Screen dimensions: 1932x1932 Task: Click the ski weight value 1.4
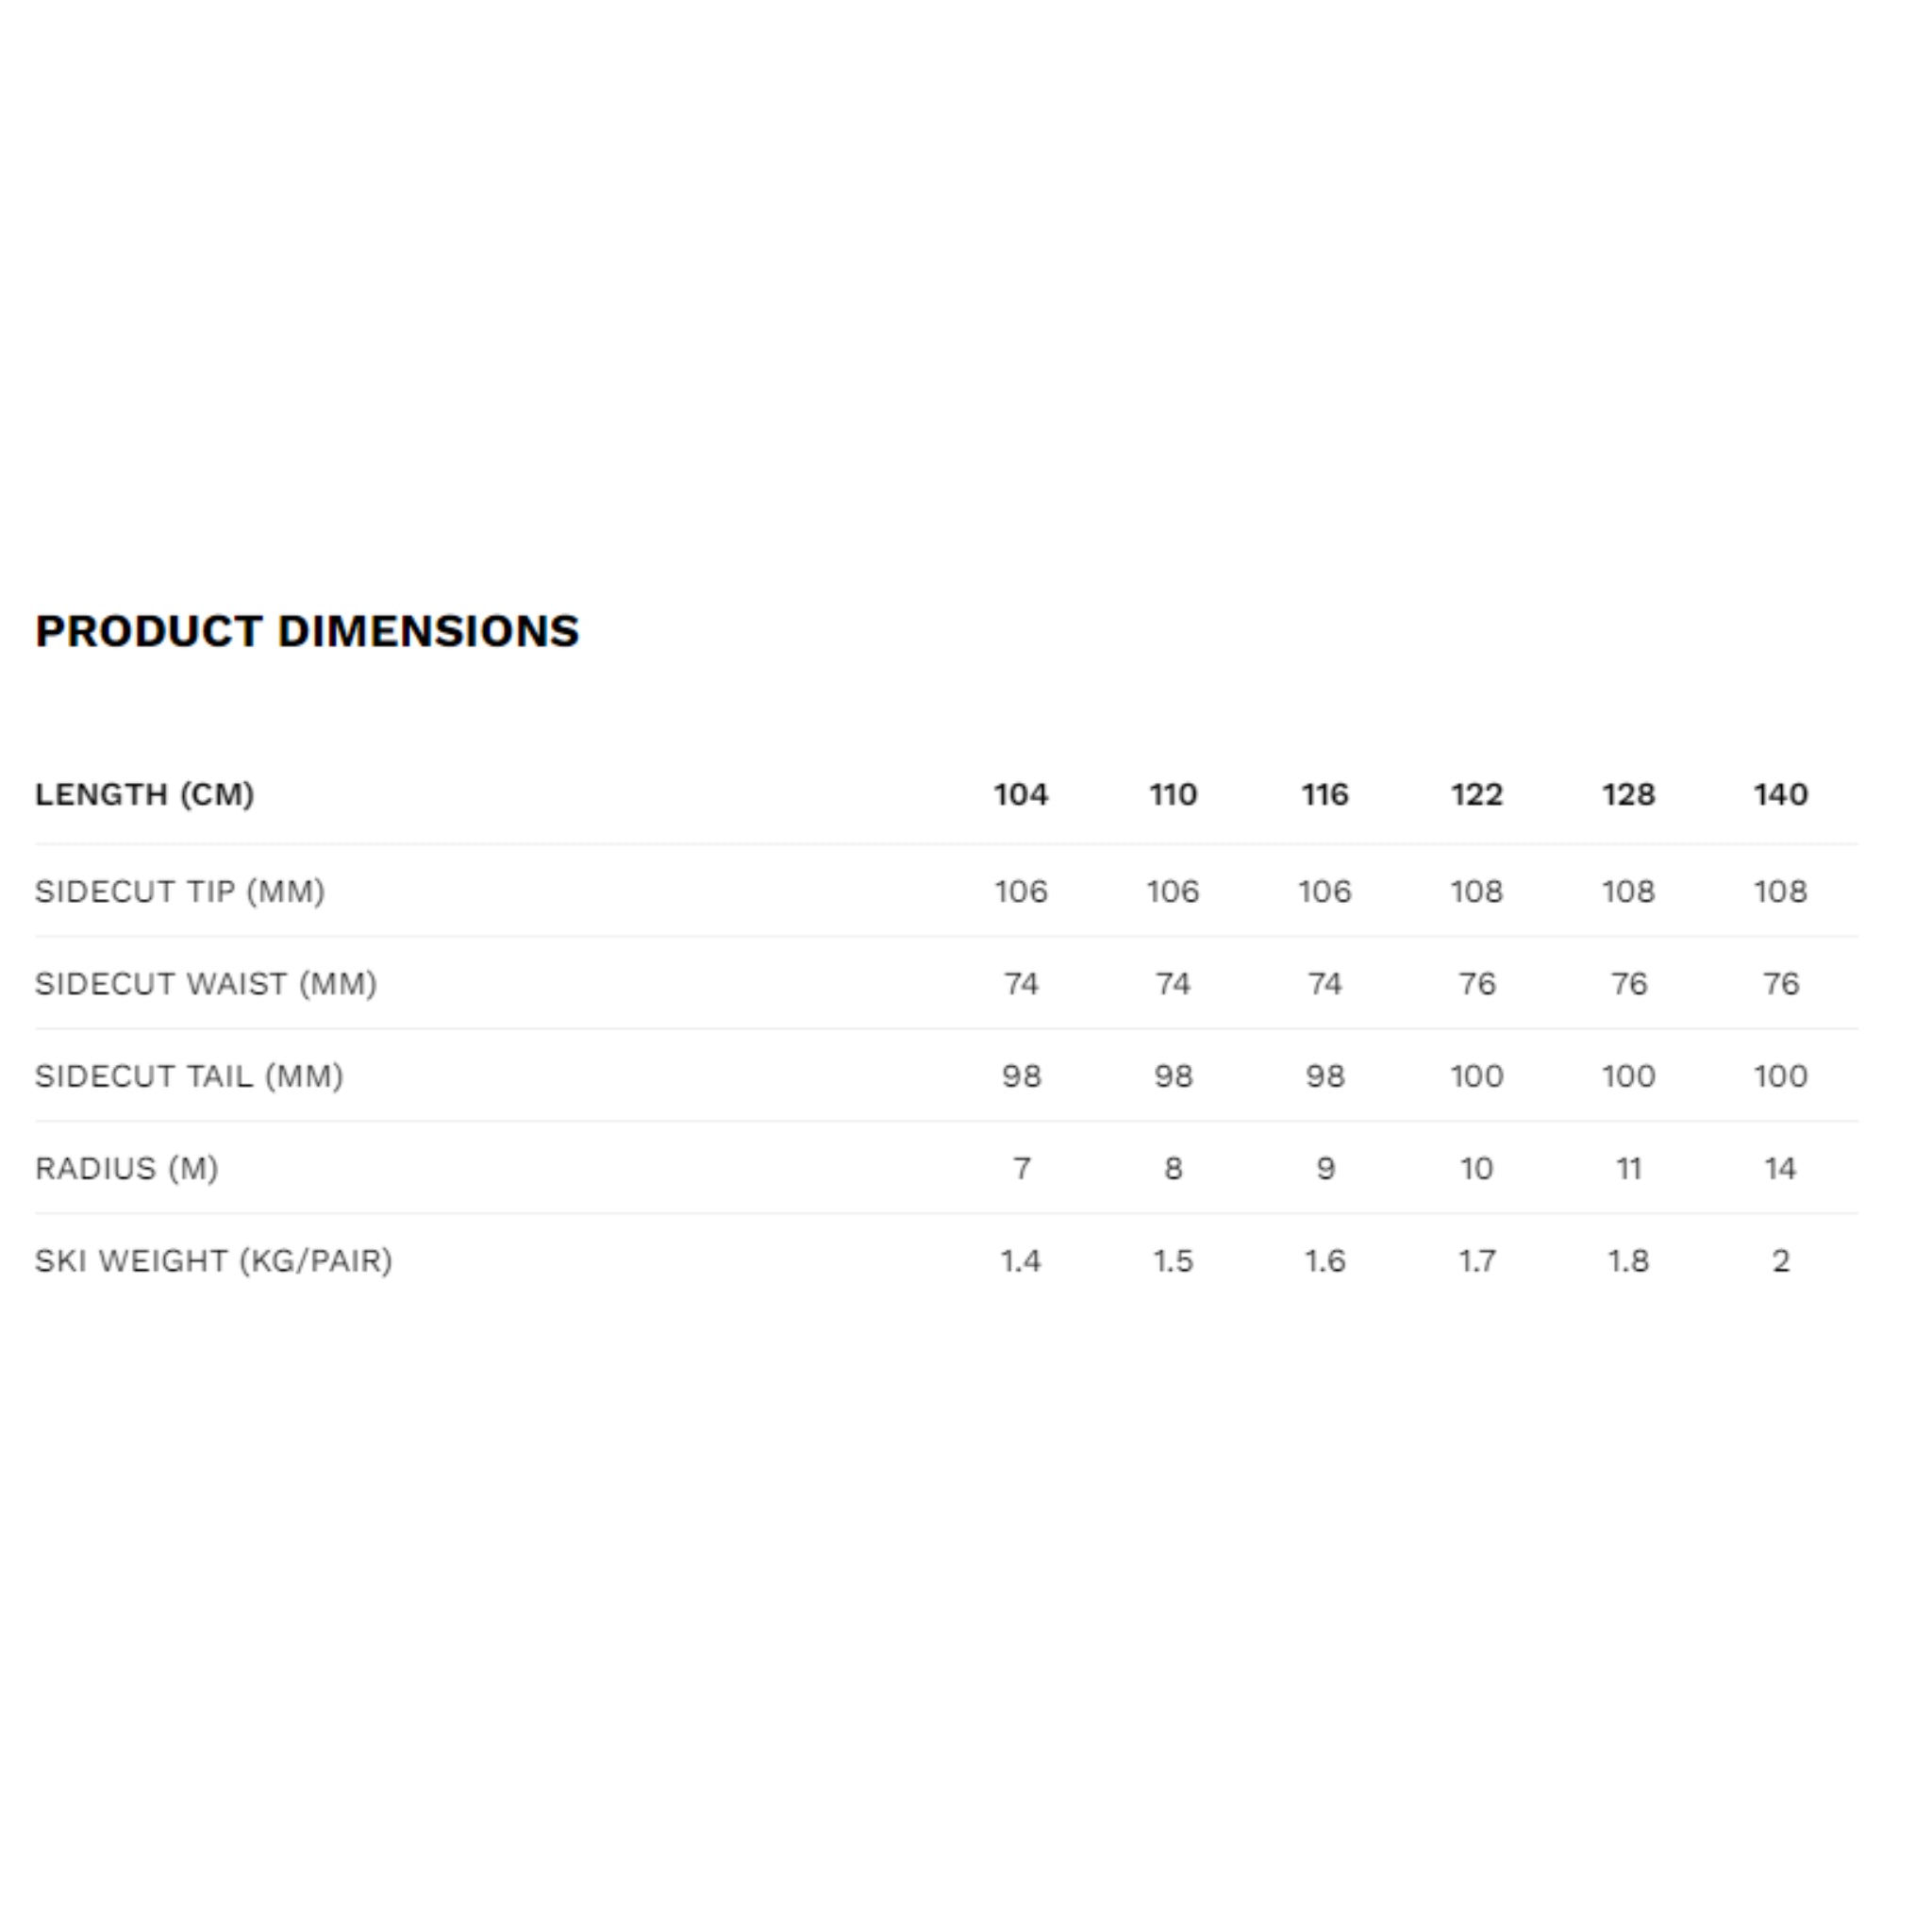point(1020,1260)
